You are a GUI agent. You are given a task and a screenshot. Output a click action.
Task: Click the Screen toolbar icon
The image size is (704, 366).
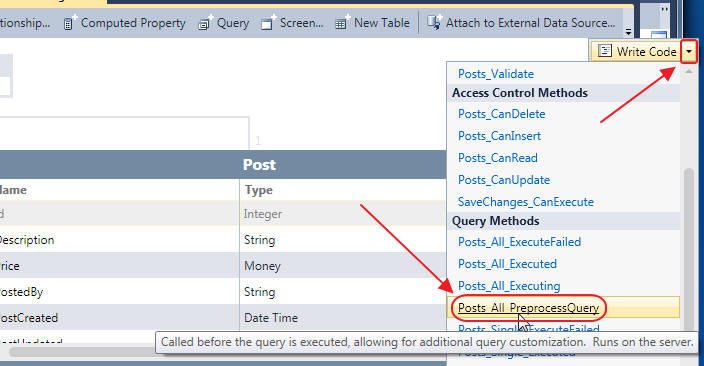(268, 23)
